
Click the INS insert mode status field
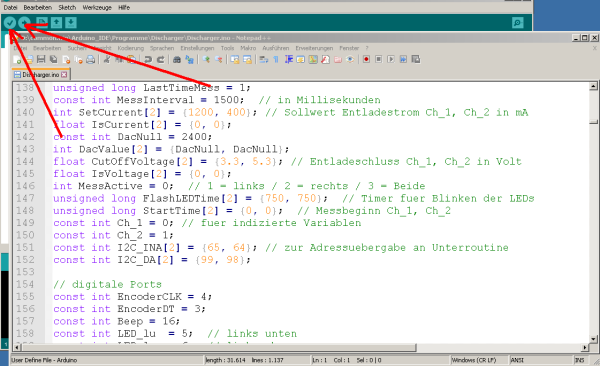coord(582,360)
